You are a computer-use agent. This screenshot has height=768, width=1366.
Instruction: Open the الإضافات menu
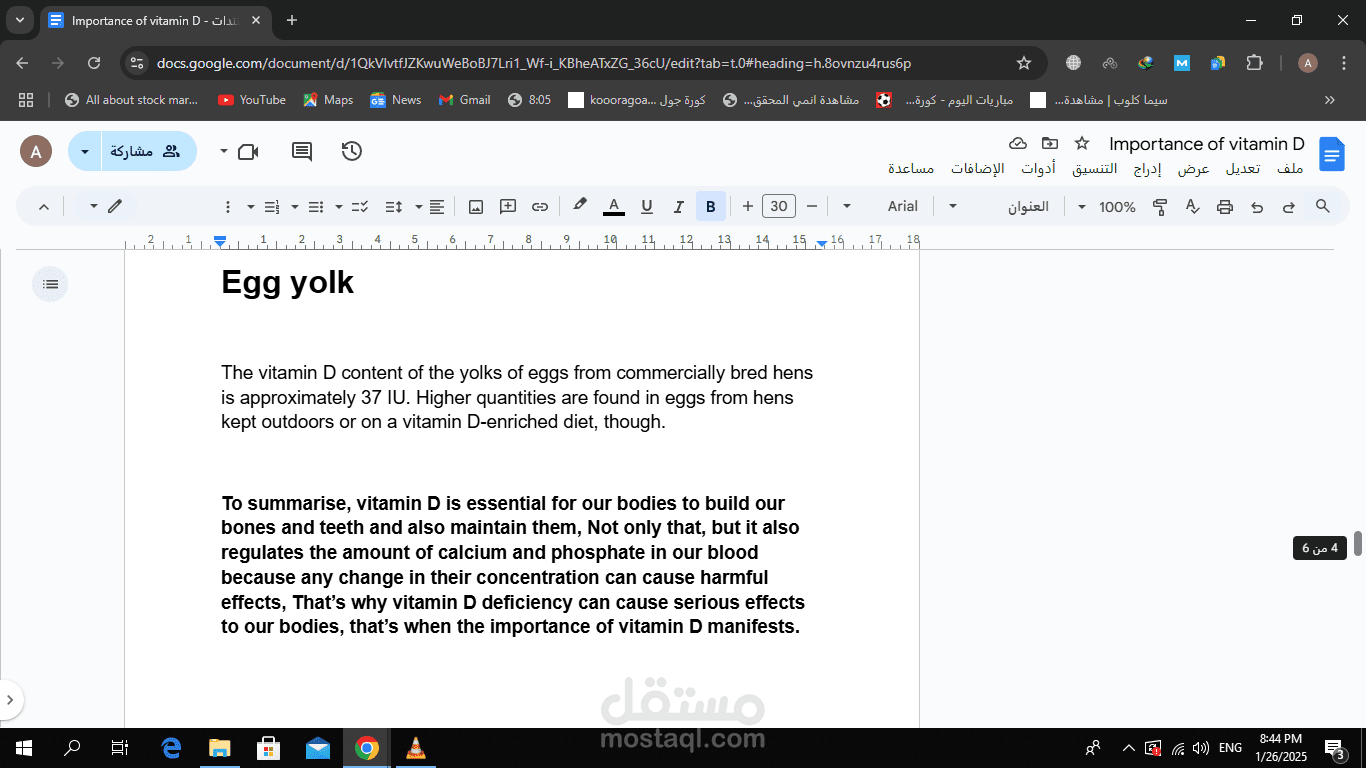pos(977,169)
